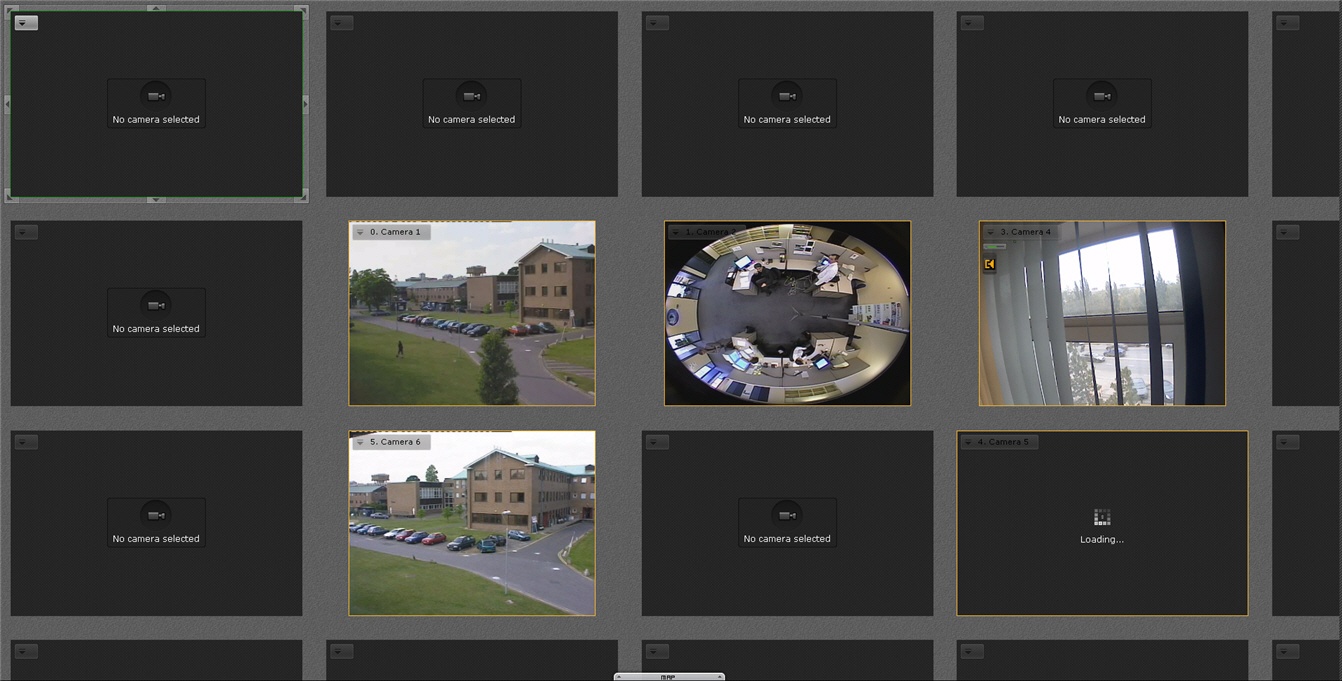Click camera icon in top-row second empty cell
Image resolution: width=1342 pixels, height=681 pixels.
471,96
